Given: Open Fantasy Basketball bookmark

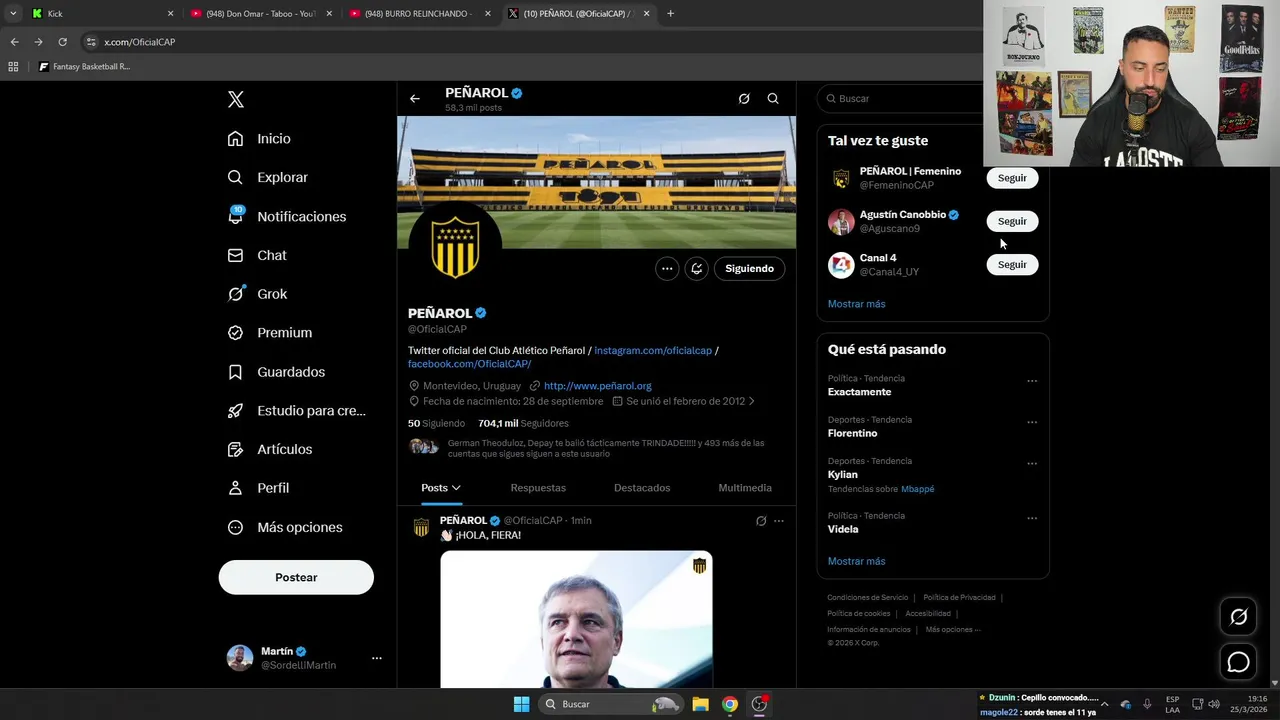Looking at the screenshot, I should (x=85, y=67).
